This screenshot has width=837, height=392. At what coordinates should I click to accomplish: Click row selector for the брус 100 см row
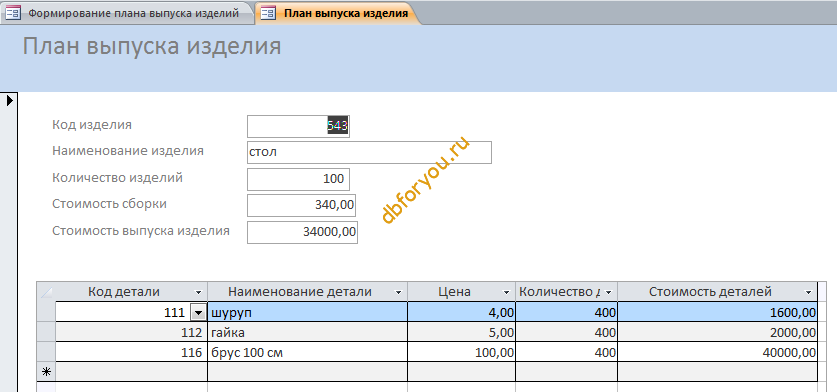pos(46,352)
